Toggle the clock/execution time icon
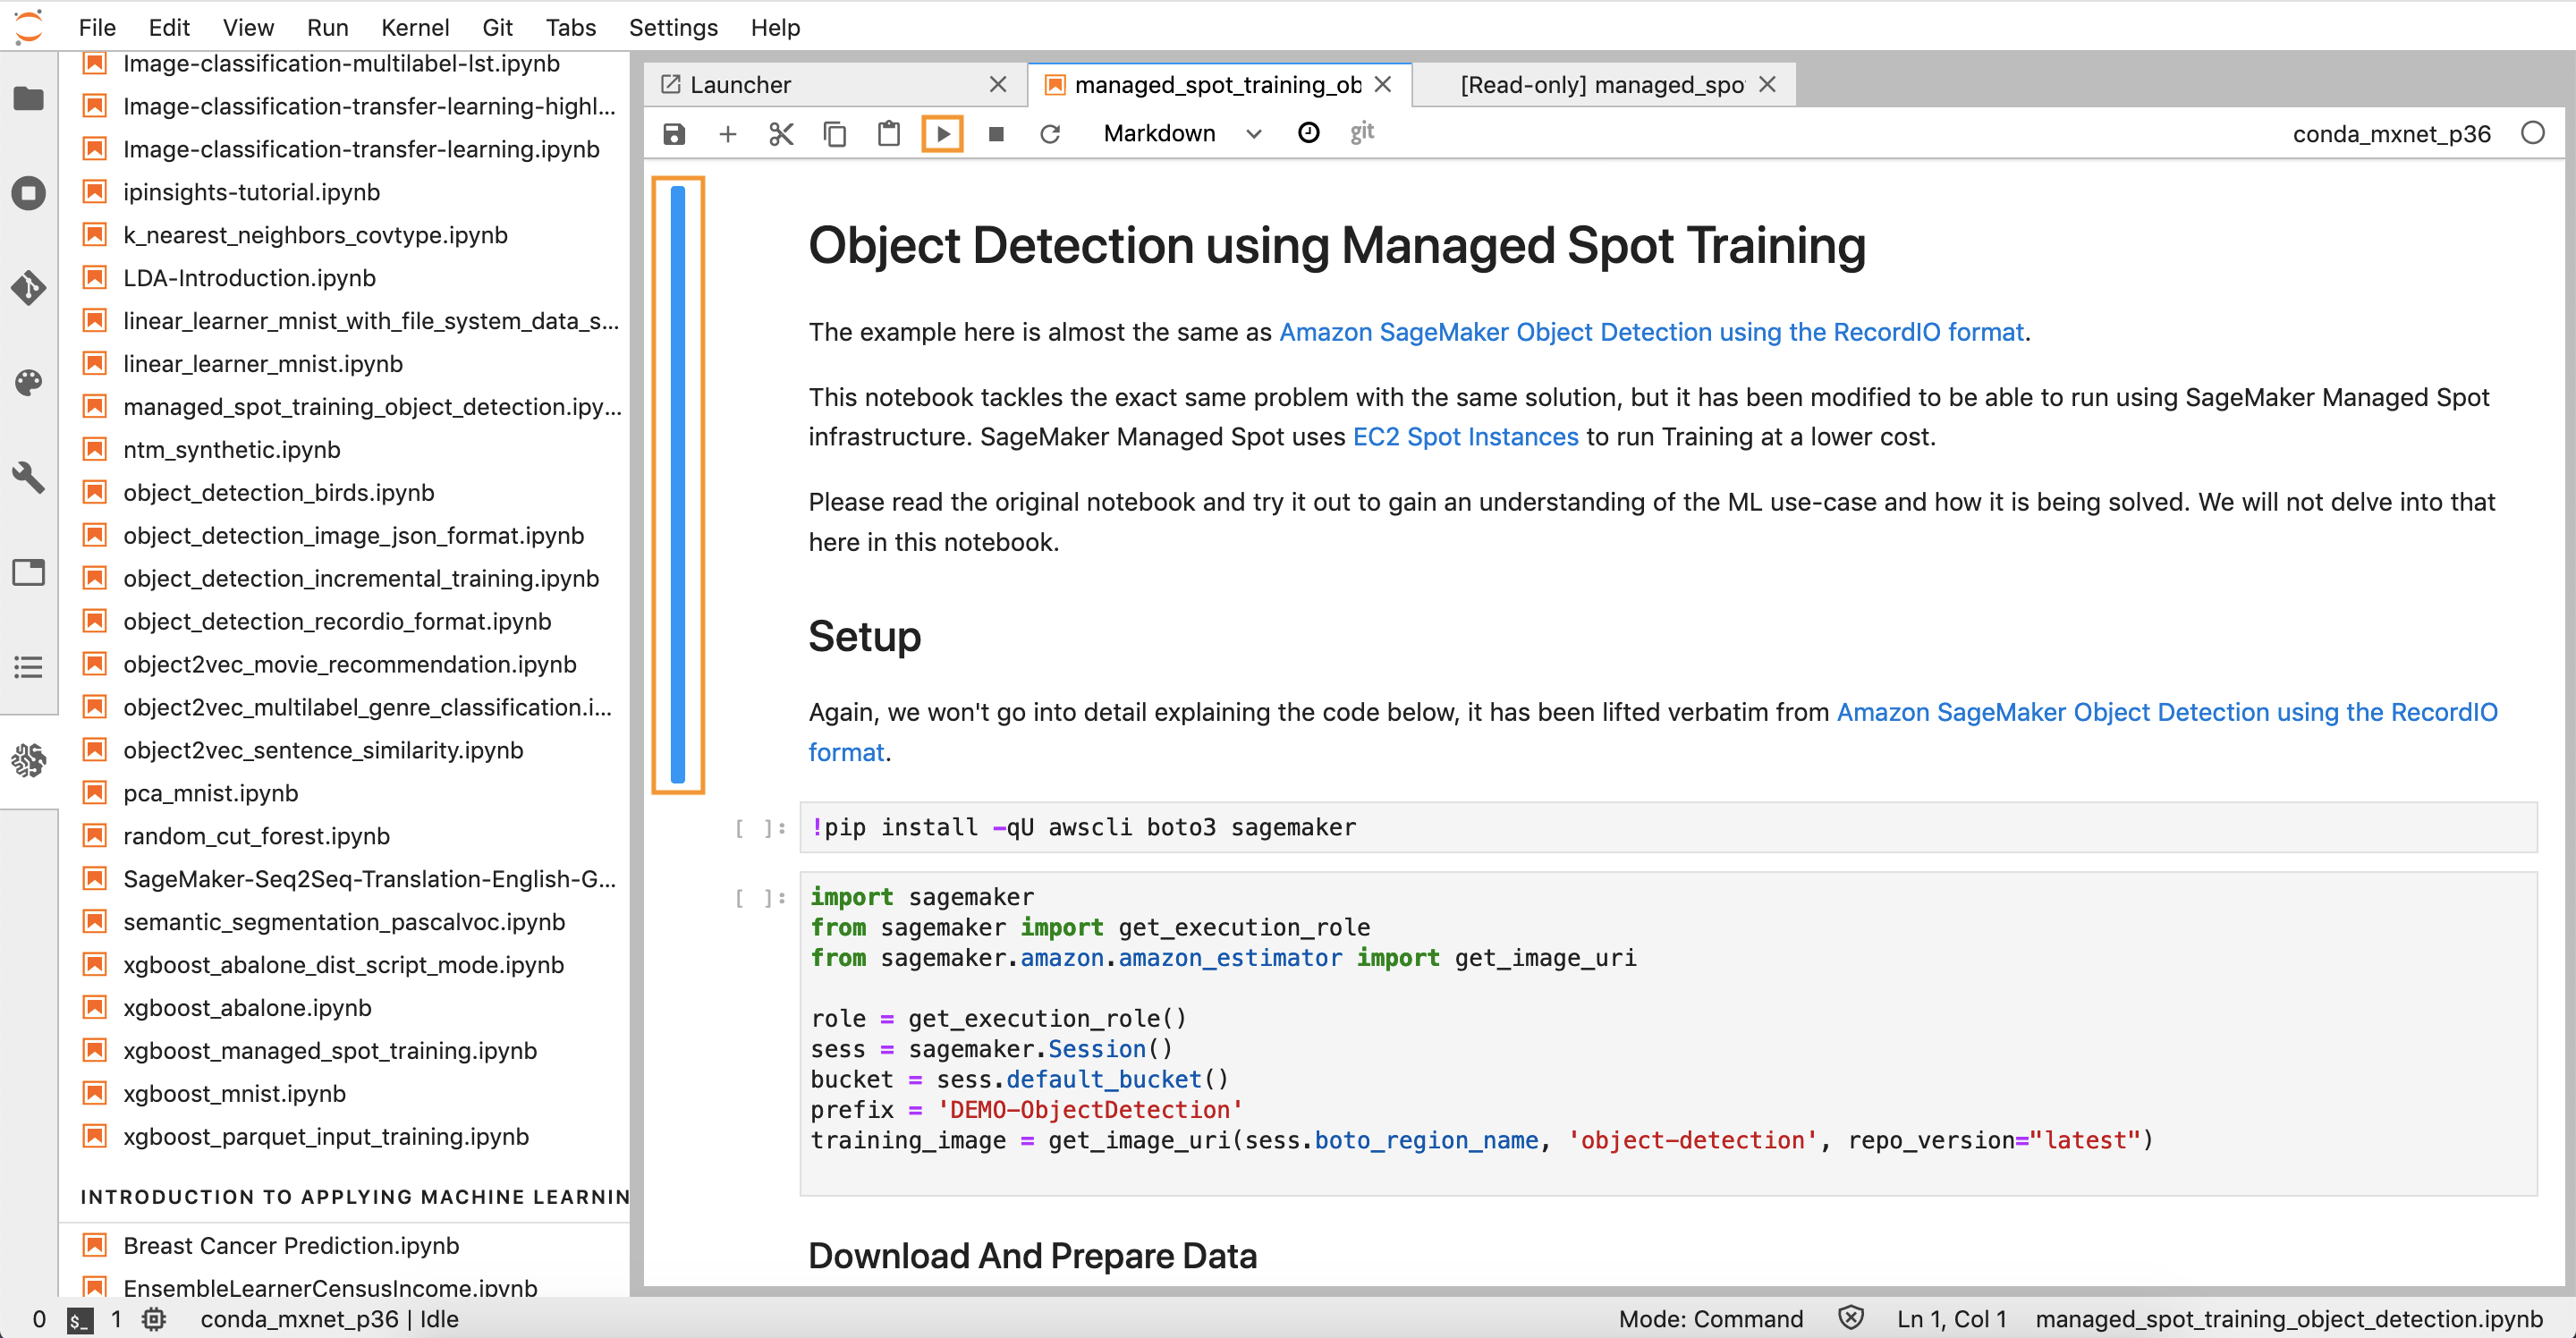 point(1309,131)
